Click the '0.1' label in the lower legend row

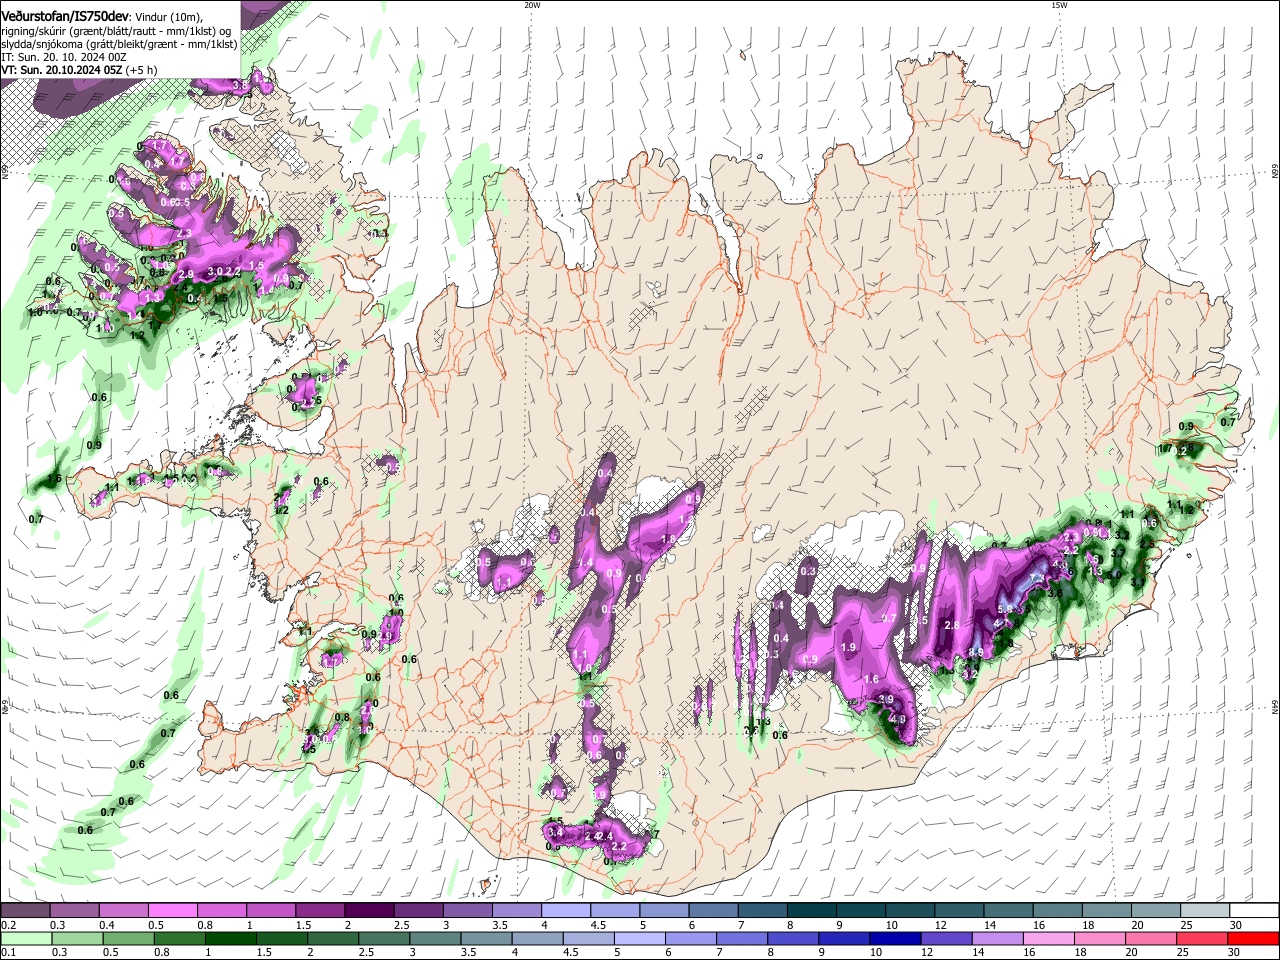click(8, 953)
